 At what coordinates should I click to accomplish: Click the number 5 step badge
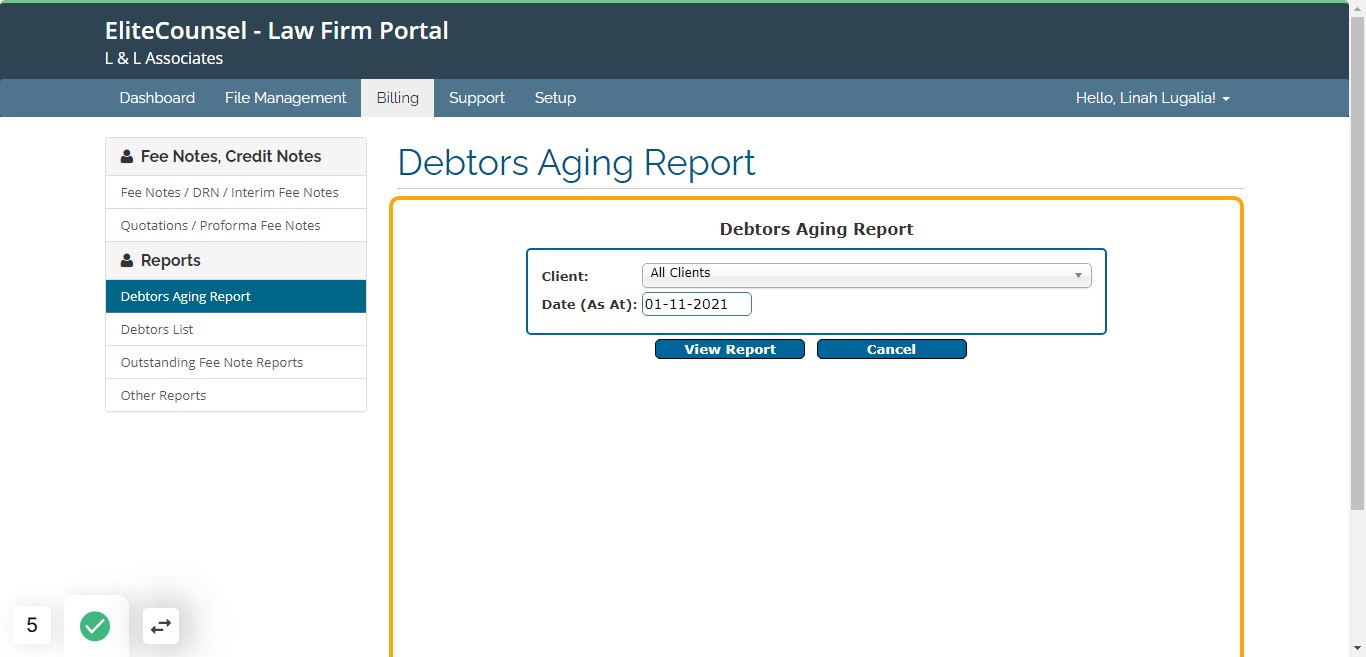coord(32,625)
